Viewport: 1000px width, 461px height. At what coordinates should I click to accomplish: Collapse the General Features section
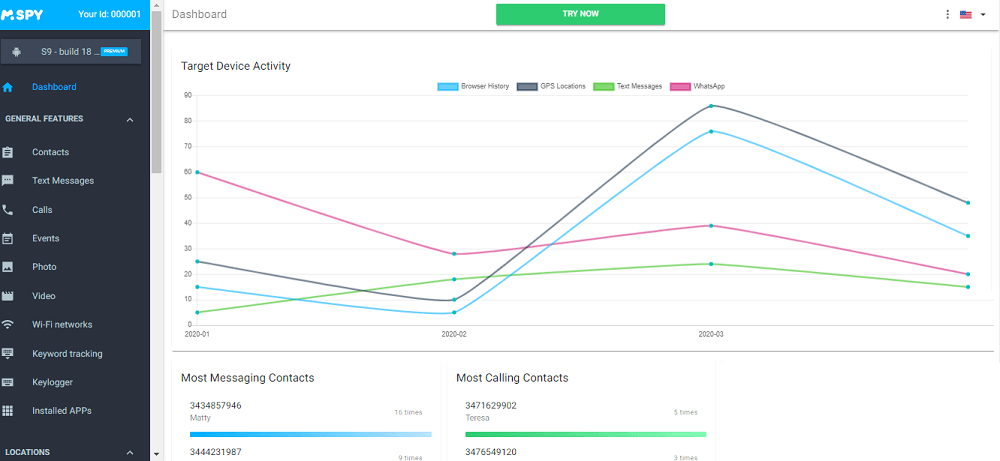[130, 120]
